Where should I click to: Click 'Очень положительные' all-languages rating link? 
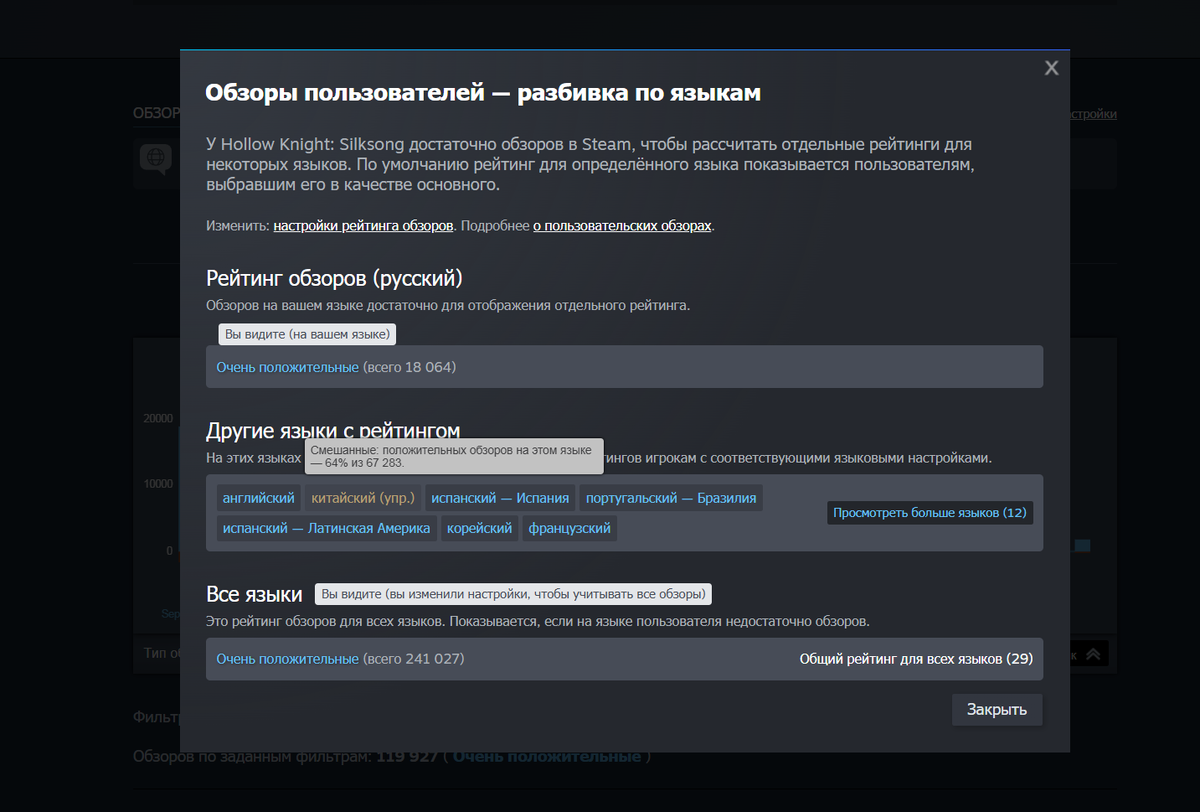coord(287,659)
